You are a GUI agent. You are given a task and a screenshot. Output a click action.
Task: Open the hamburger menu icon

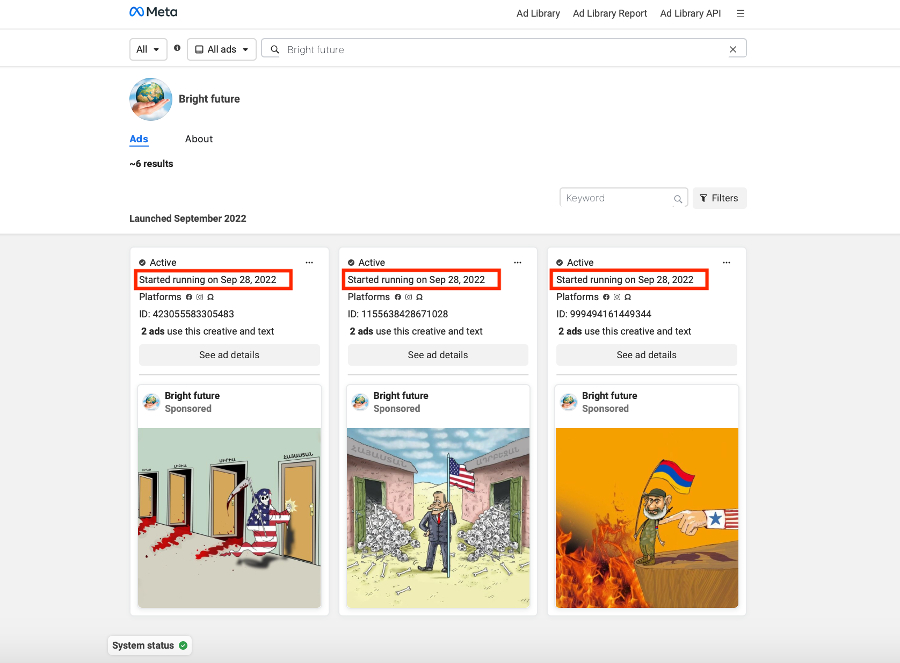pos(740,14)
